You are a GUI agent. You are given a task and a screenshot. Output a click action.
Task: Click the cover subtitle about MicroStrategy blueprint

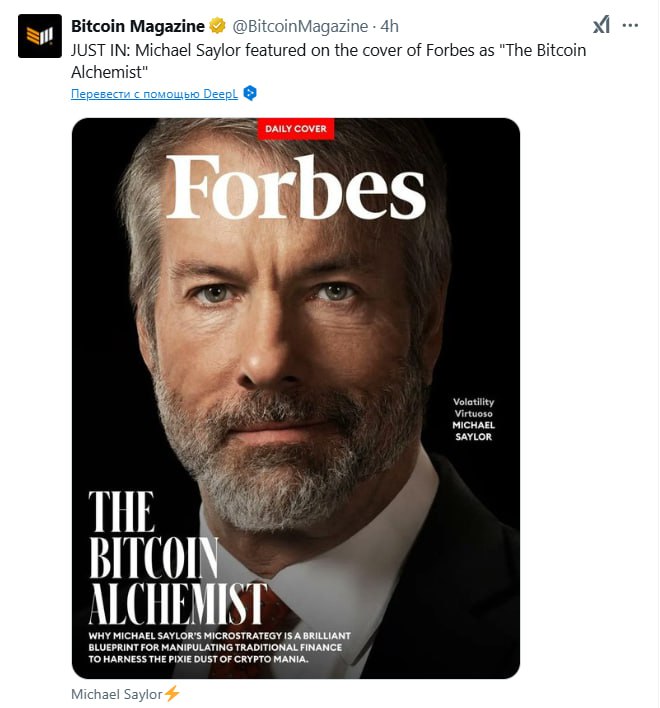pos(219,647)
